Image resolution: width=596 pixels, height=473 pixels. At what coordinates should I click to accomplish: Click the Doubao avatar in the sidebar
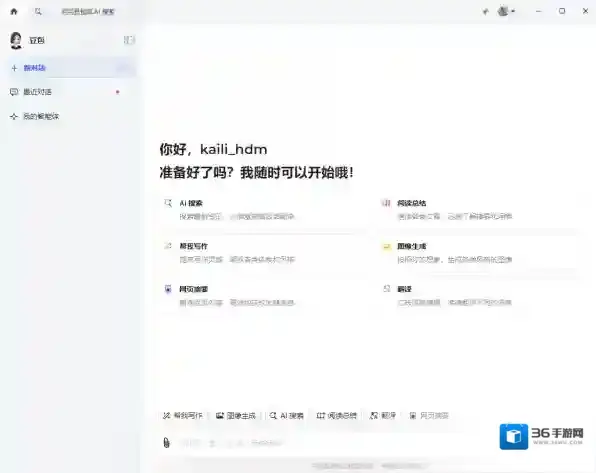(16, 40)
